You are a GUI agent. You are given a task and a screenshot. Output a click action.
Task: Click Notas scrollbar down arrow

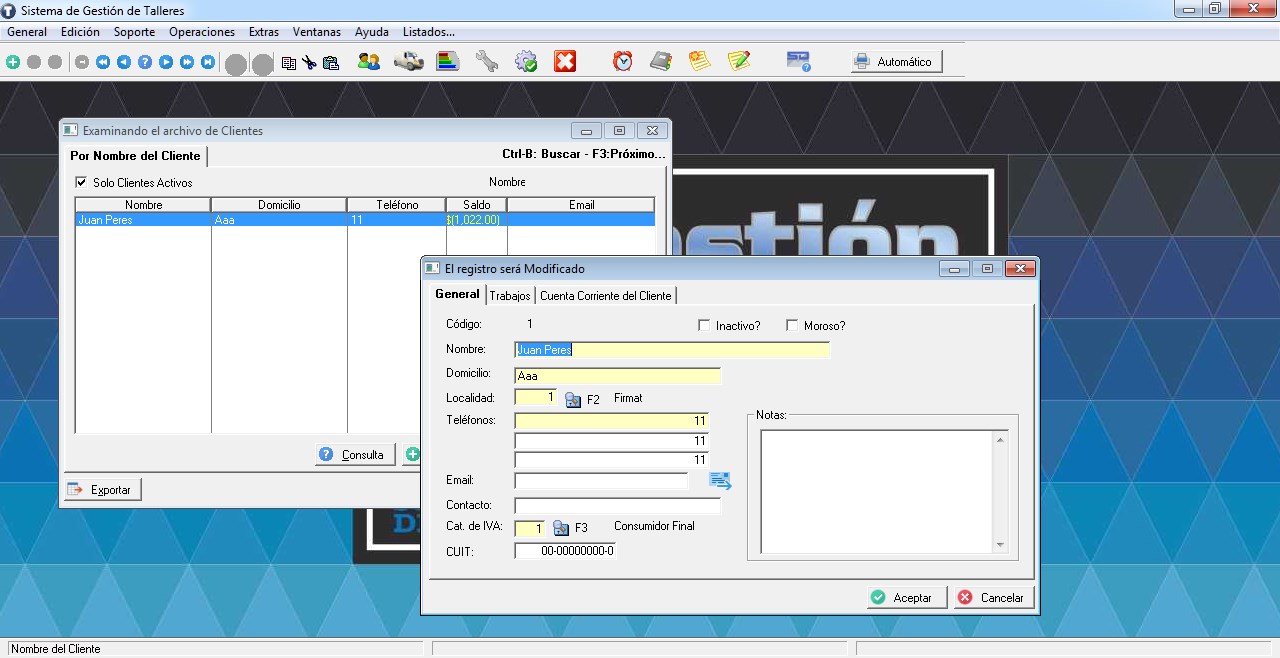(1000, 545)
